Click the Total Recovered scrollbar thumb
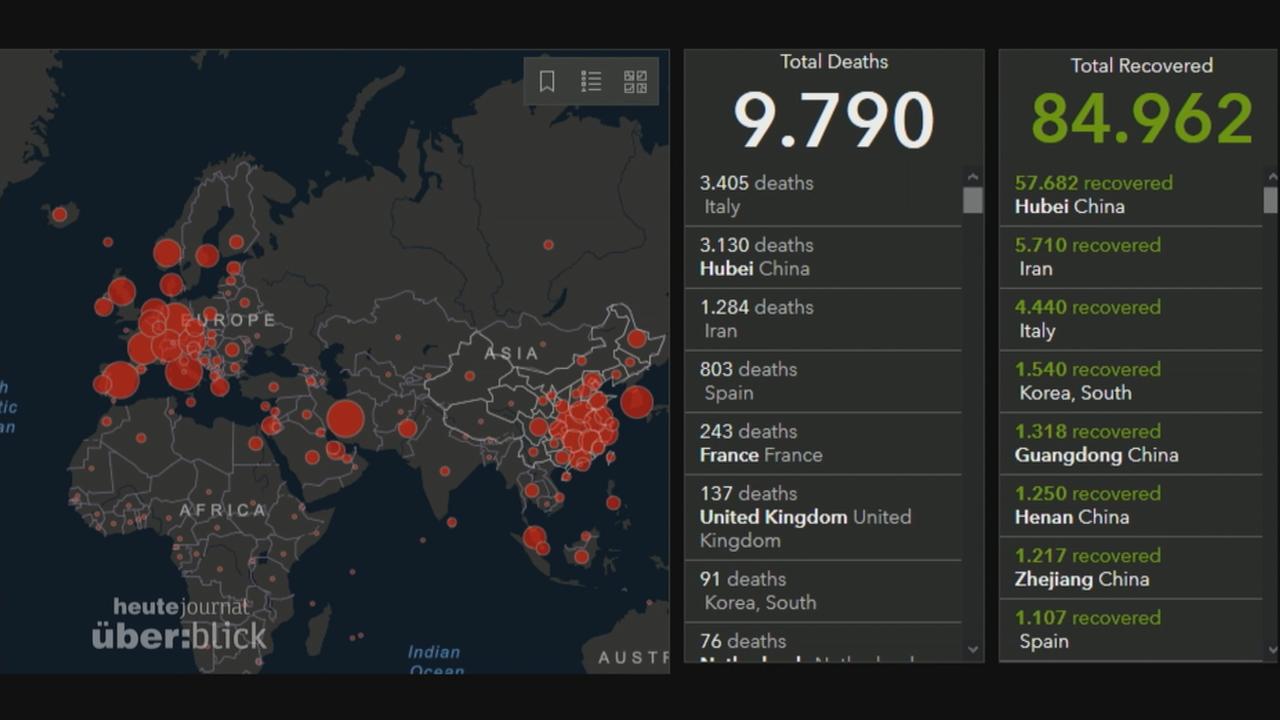The width and height of the screenshot is (1280, 720). (1270, 200)
